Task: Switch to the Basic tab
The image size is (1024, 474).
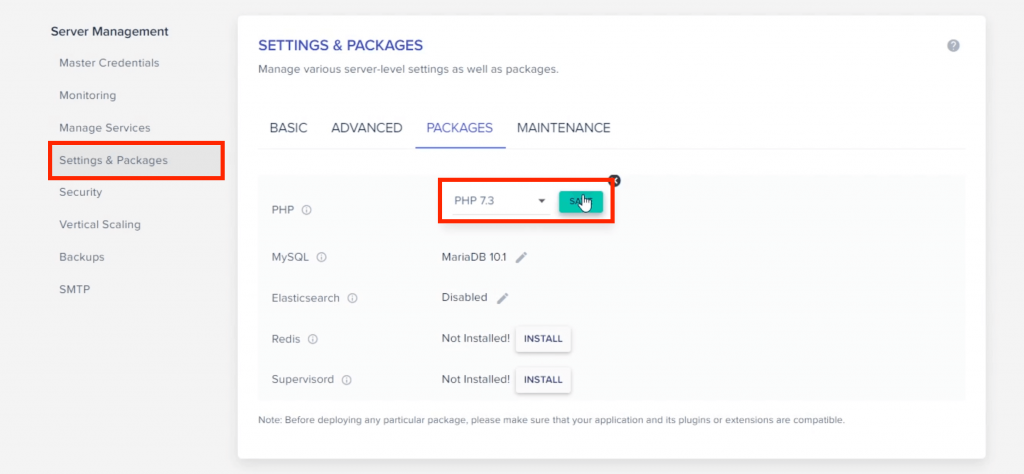Action: (288, 128)
